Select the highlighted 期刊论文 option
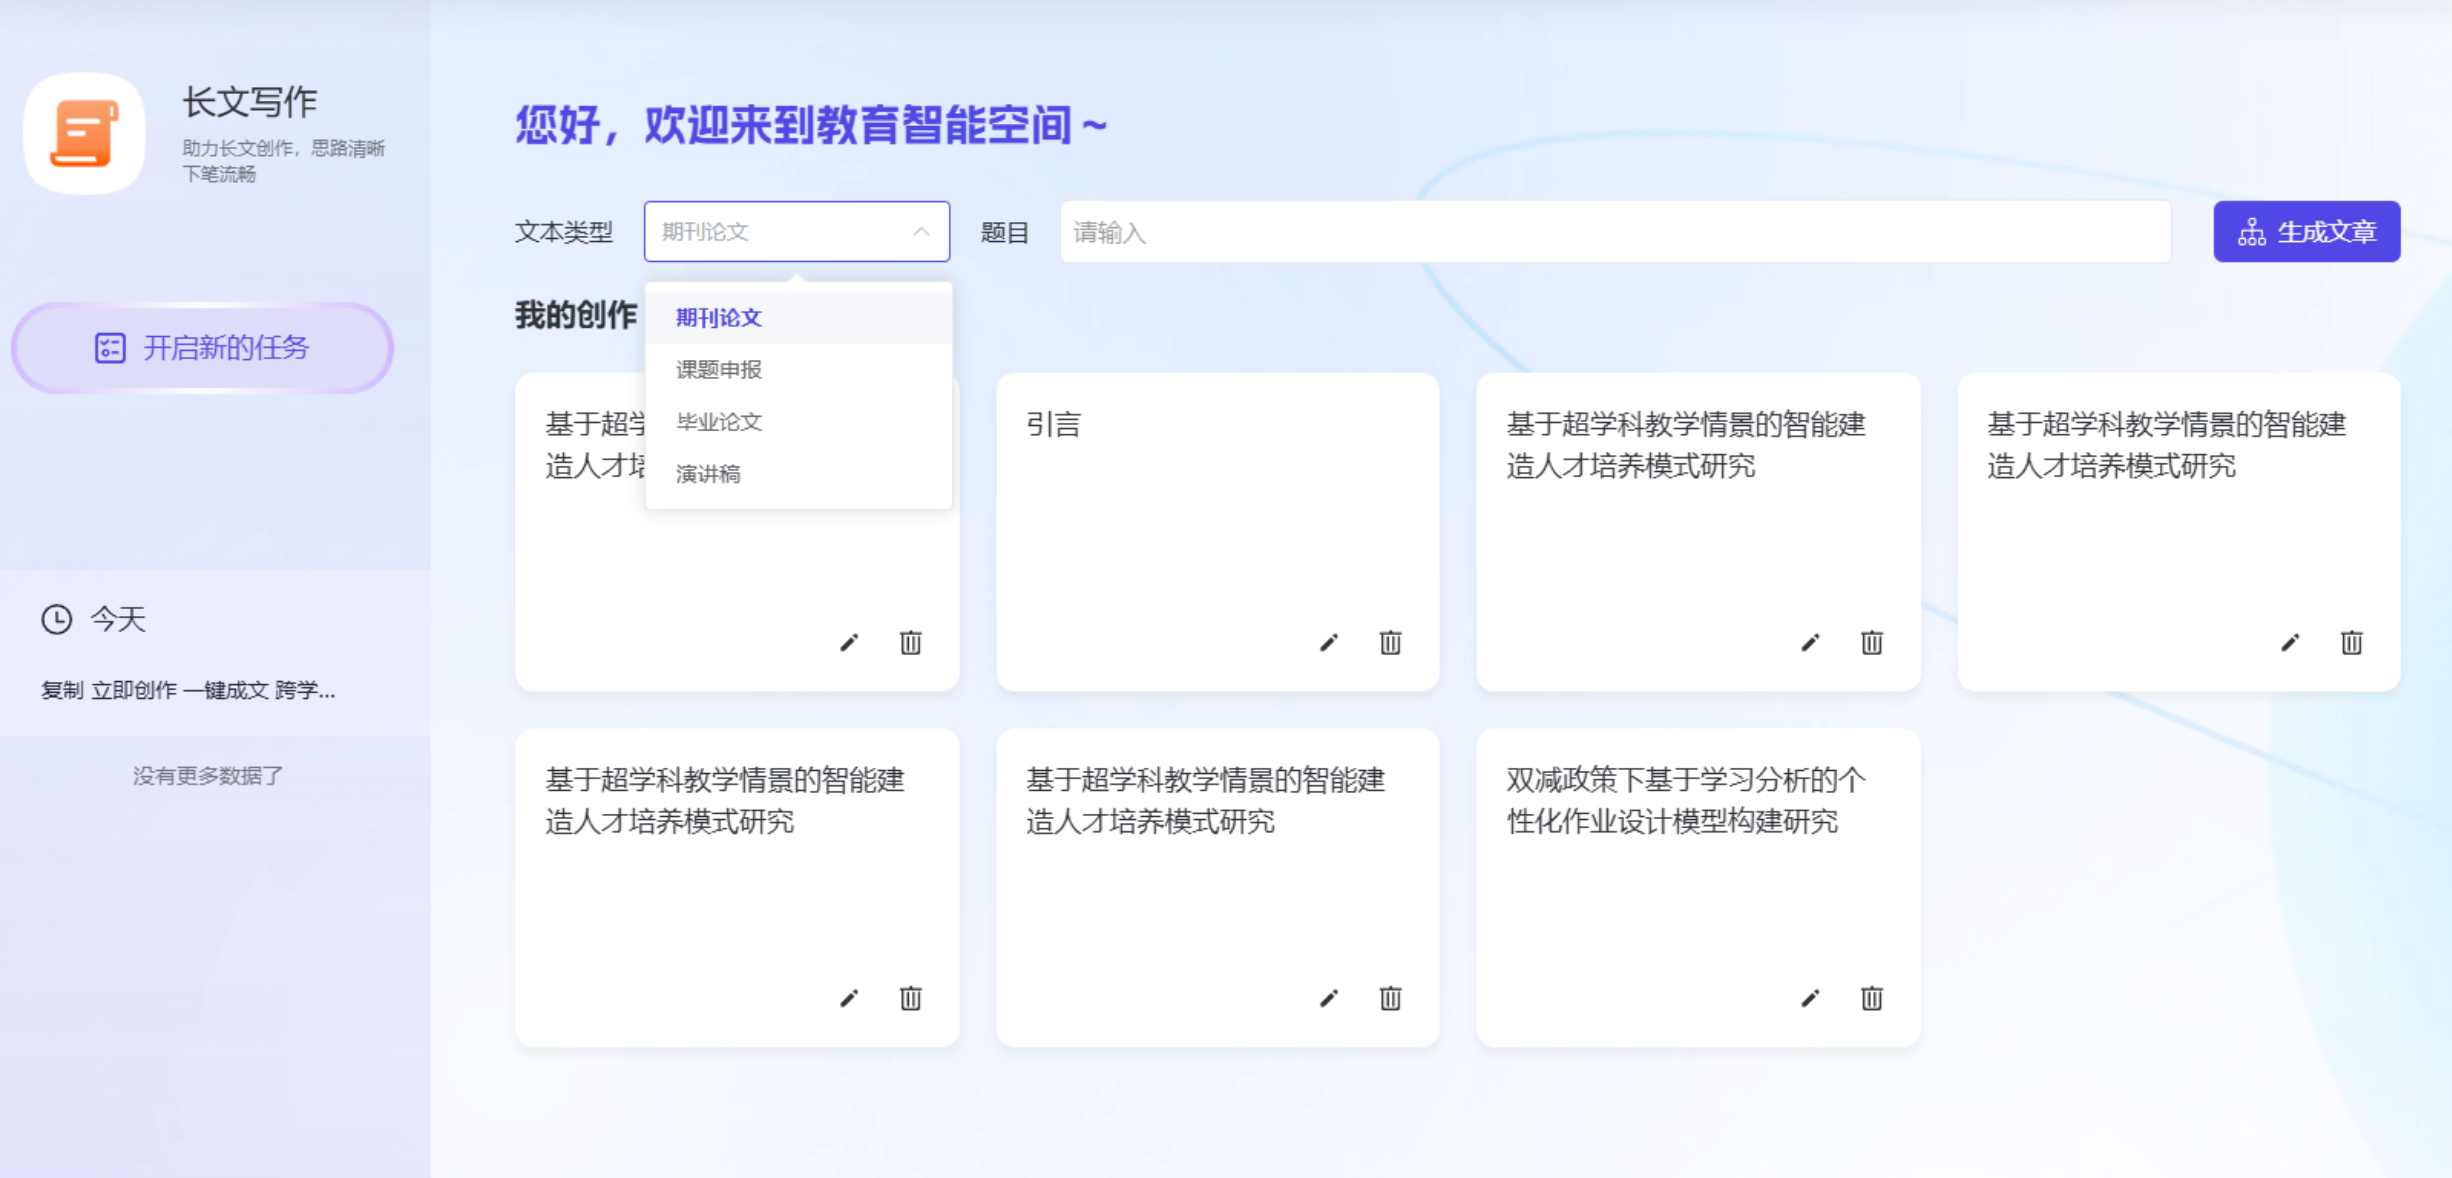Viewport: 2452px width, 1178px height. click(x=719, y=318)
